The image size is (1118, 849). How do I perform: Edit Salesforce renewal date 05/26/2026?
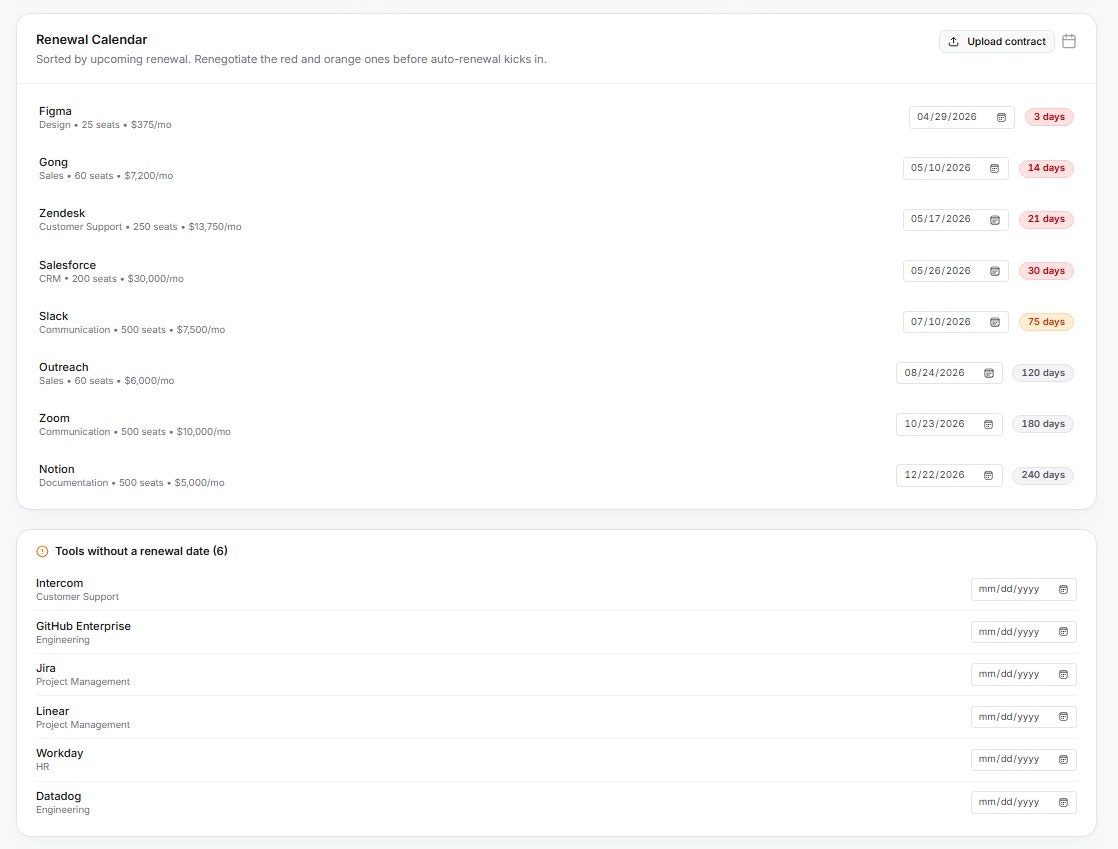tap(955, 271)
